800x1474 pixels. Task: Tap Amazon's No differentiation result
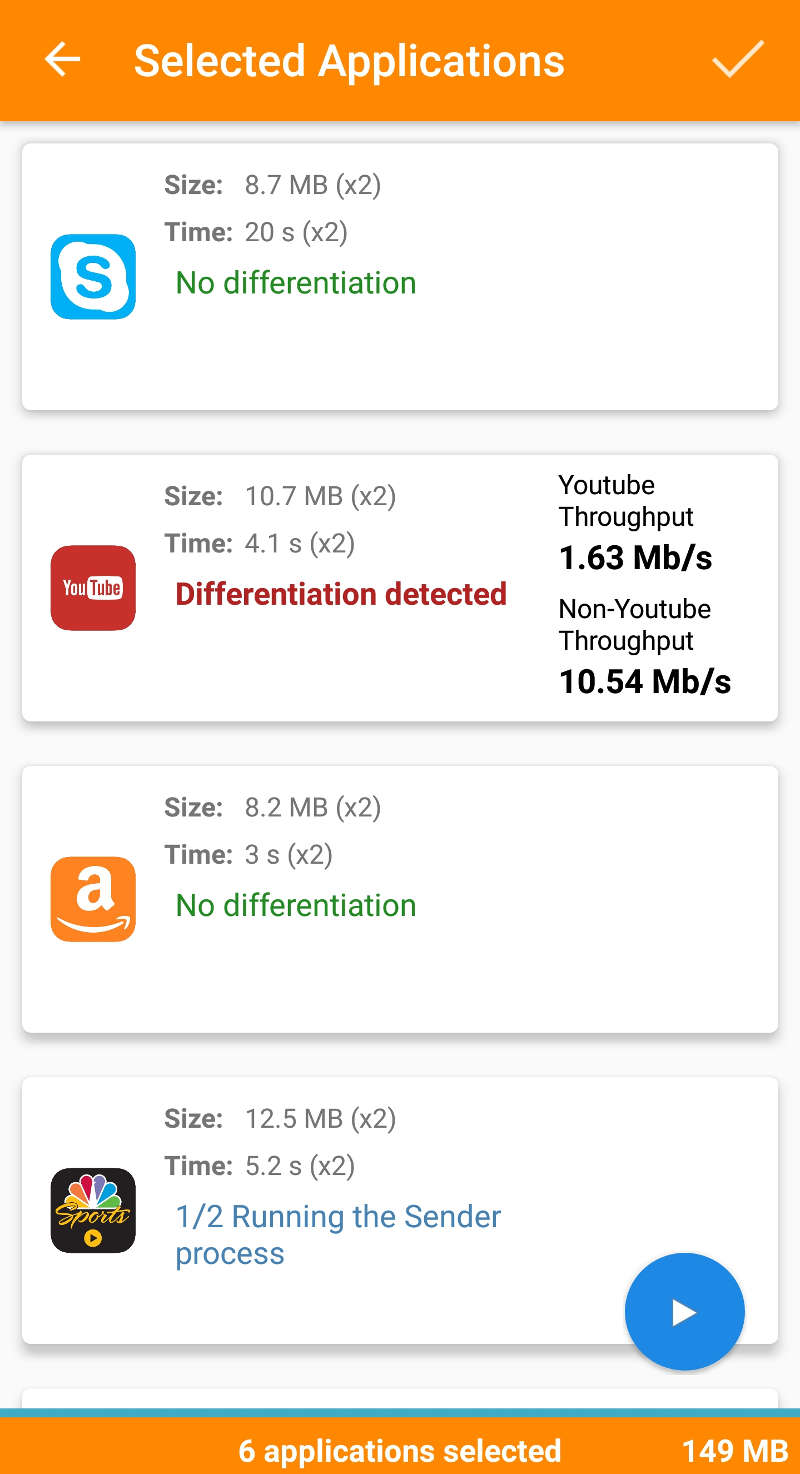tap(296, 905)
